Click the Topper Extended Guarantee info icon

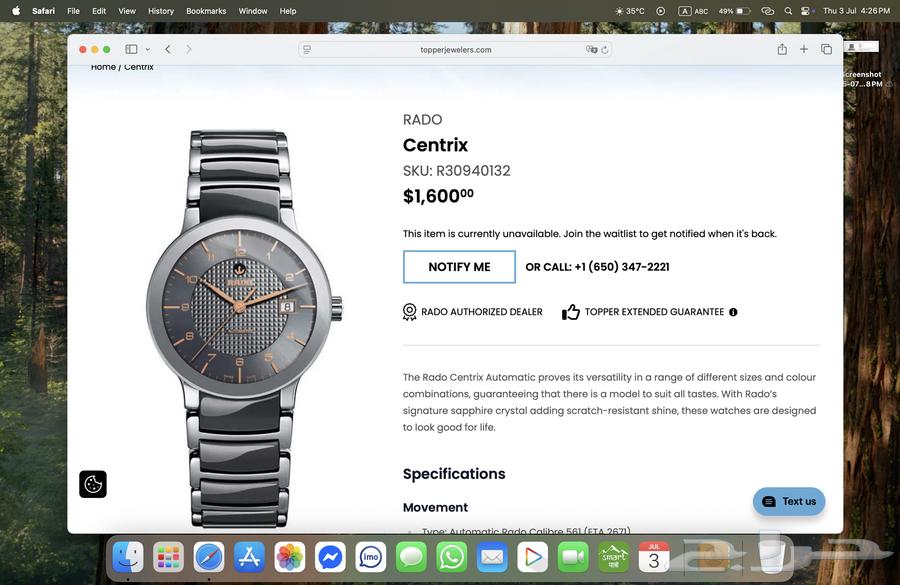tap(733, 312)
